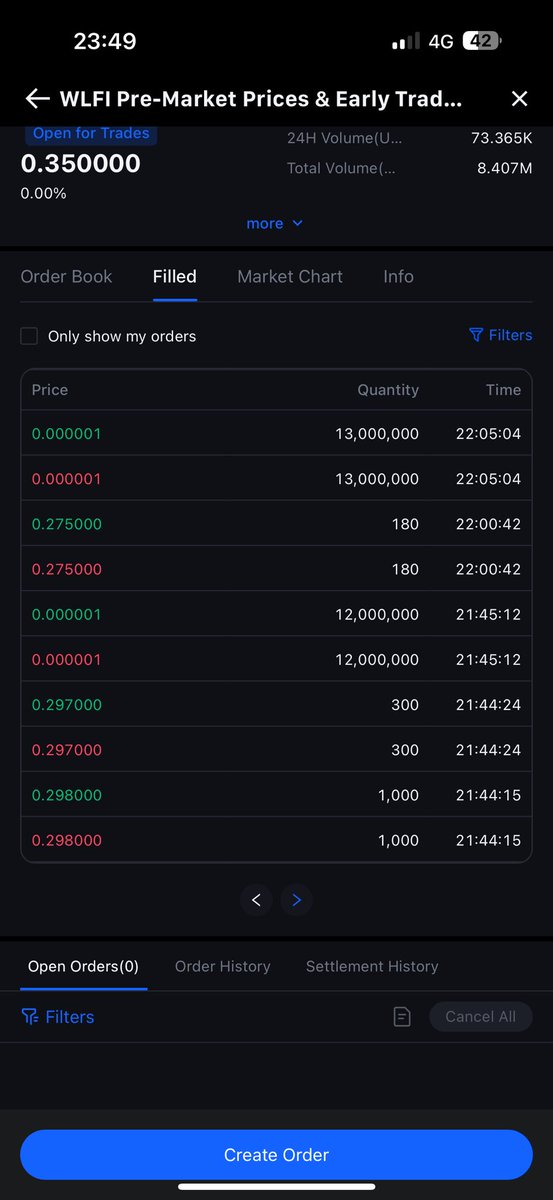Screen dimensions: 553x1200
Task: Select the 0.275000 green filled trade row
Action: pyautogui.click(x=276, y=524)
